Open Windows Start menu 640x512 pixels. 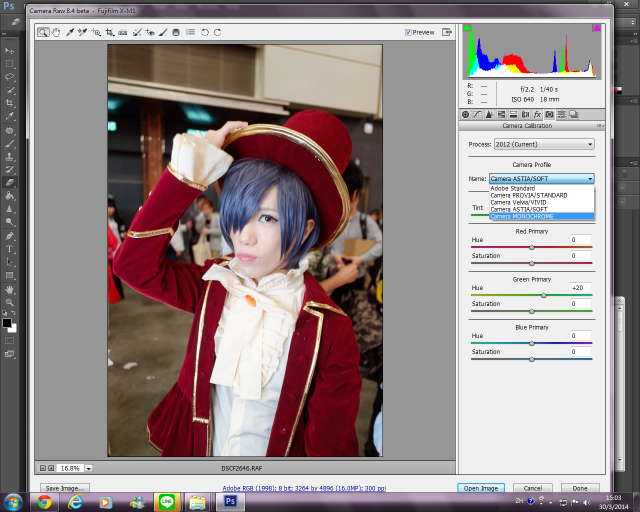coord(13,502)
